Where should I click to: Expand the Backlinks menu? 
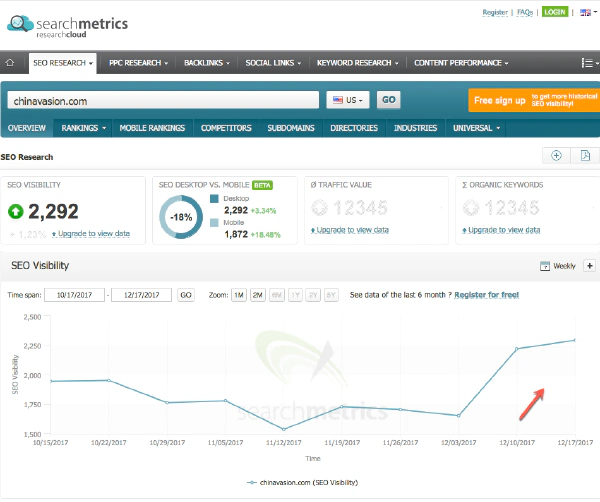207,63
